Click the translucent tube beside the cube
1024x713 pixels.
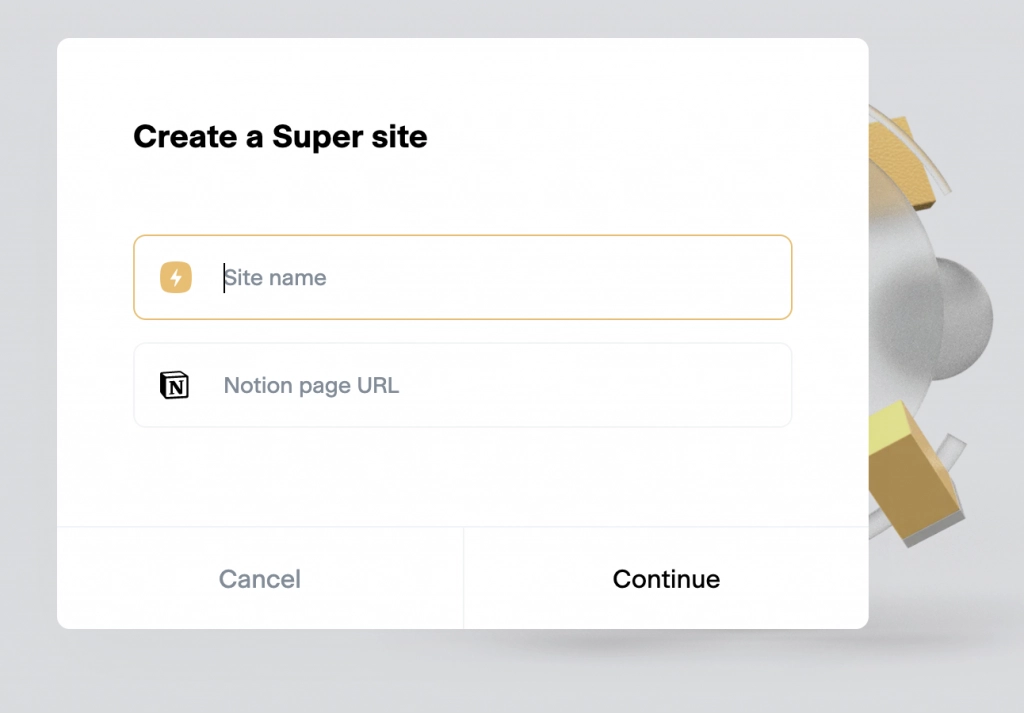952,452
